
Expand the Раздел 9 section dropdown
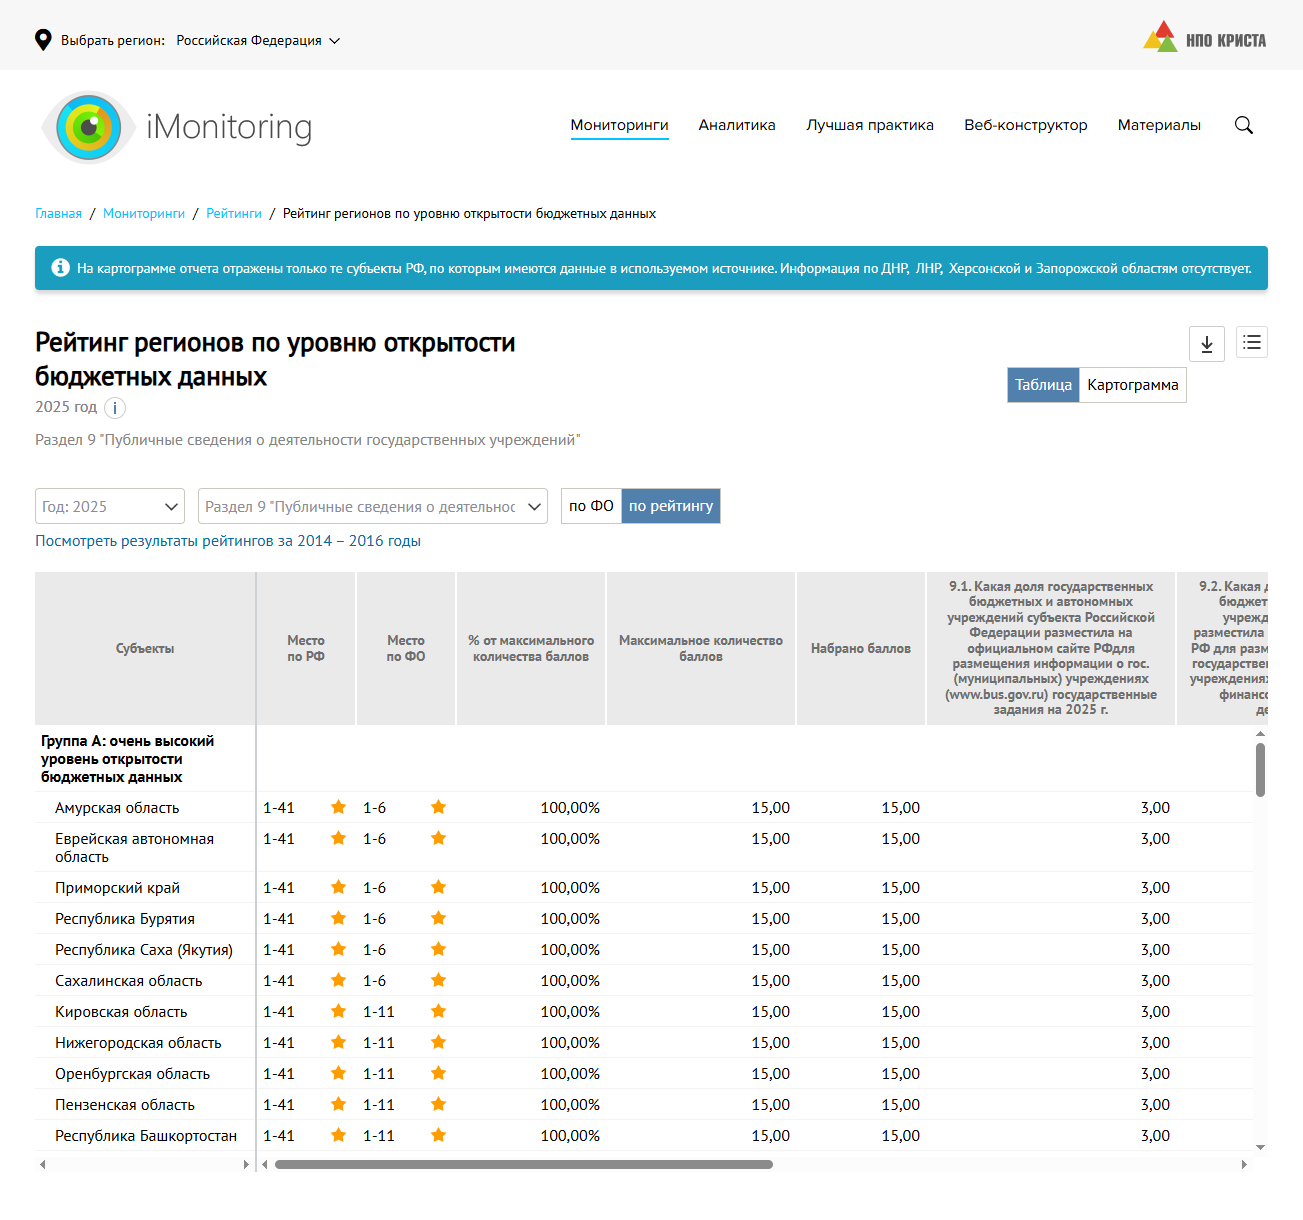(x=372, y=507)
